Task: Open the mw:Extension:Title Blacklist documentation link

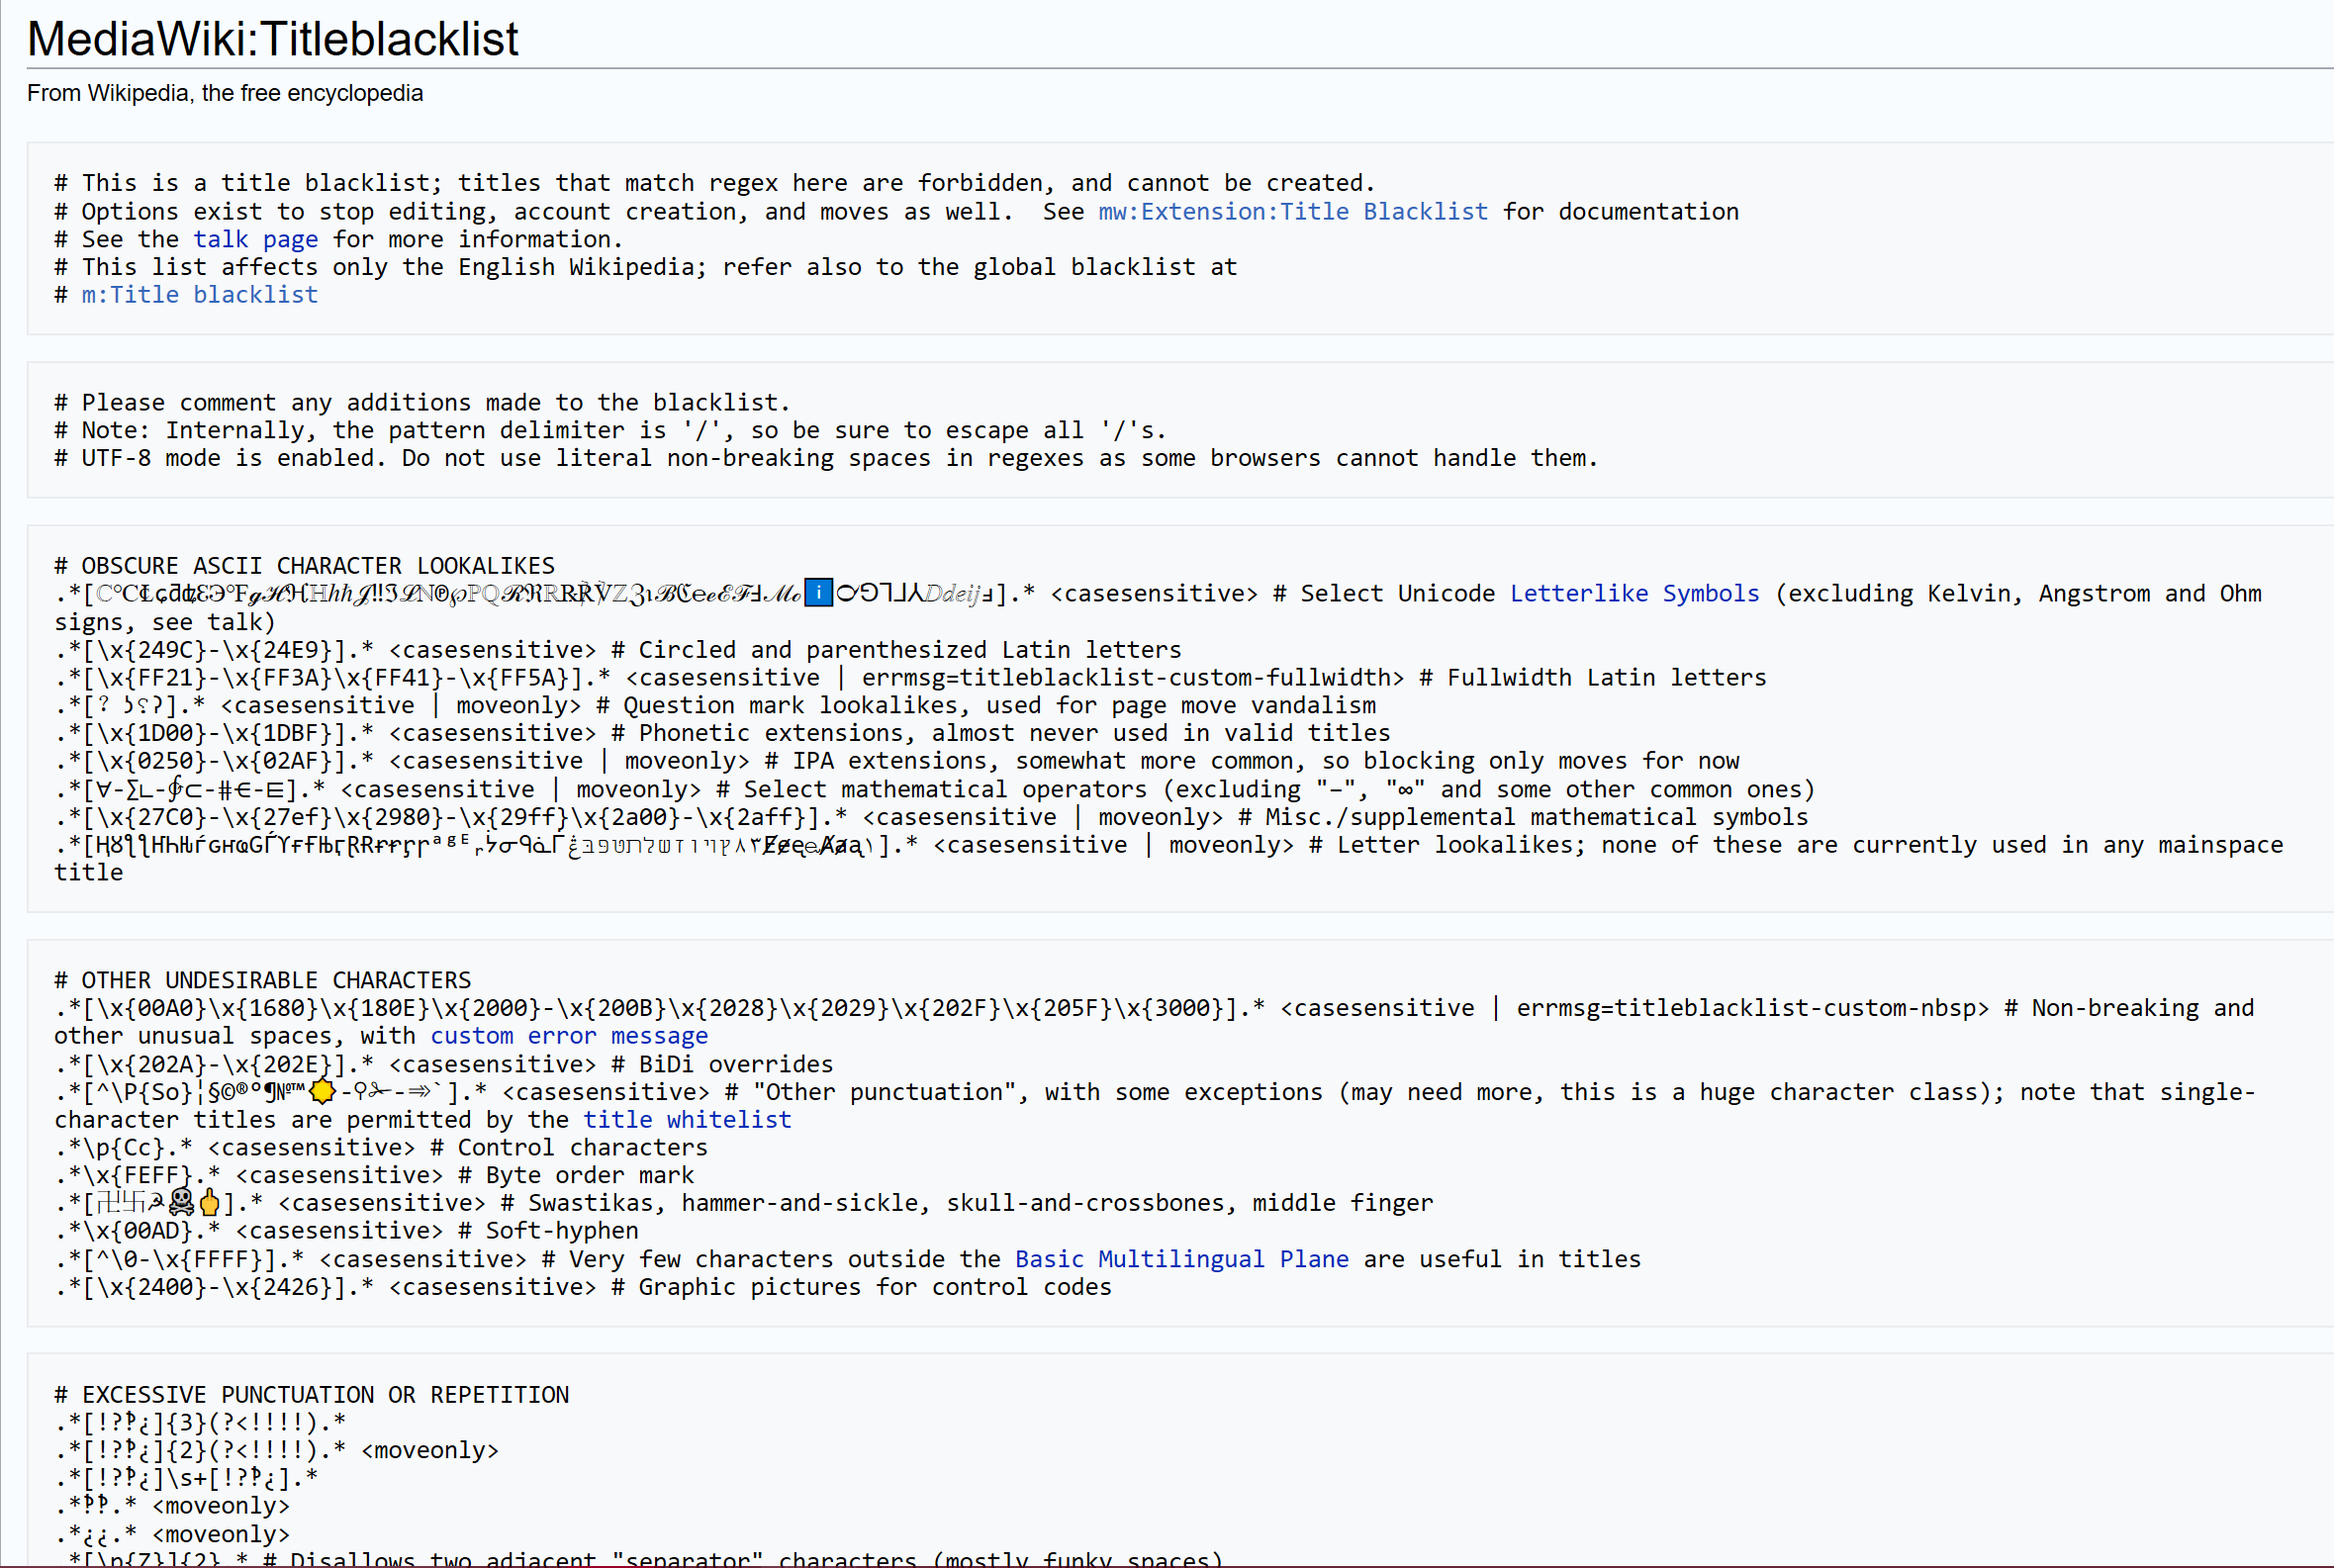Action: point(1292,211)
